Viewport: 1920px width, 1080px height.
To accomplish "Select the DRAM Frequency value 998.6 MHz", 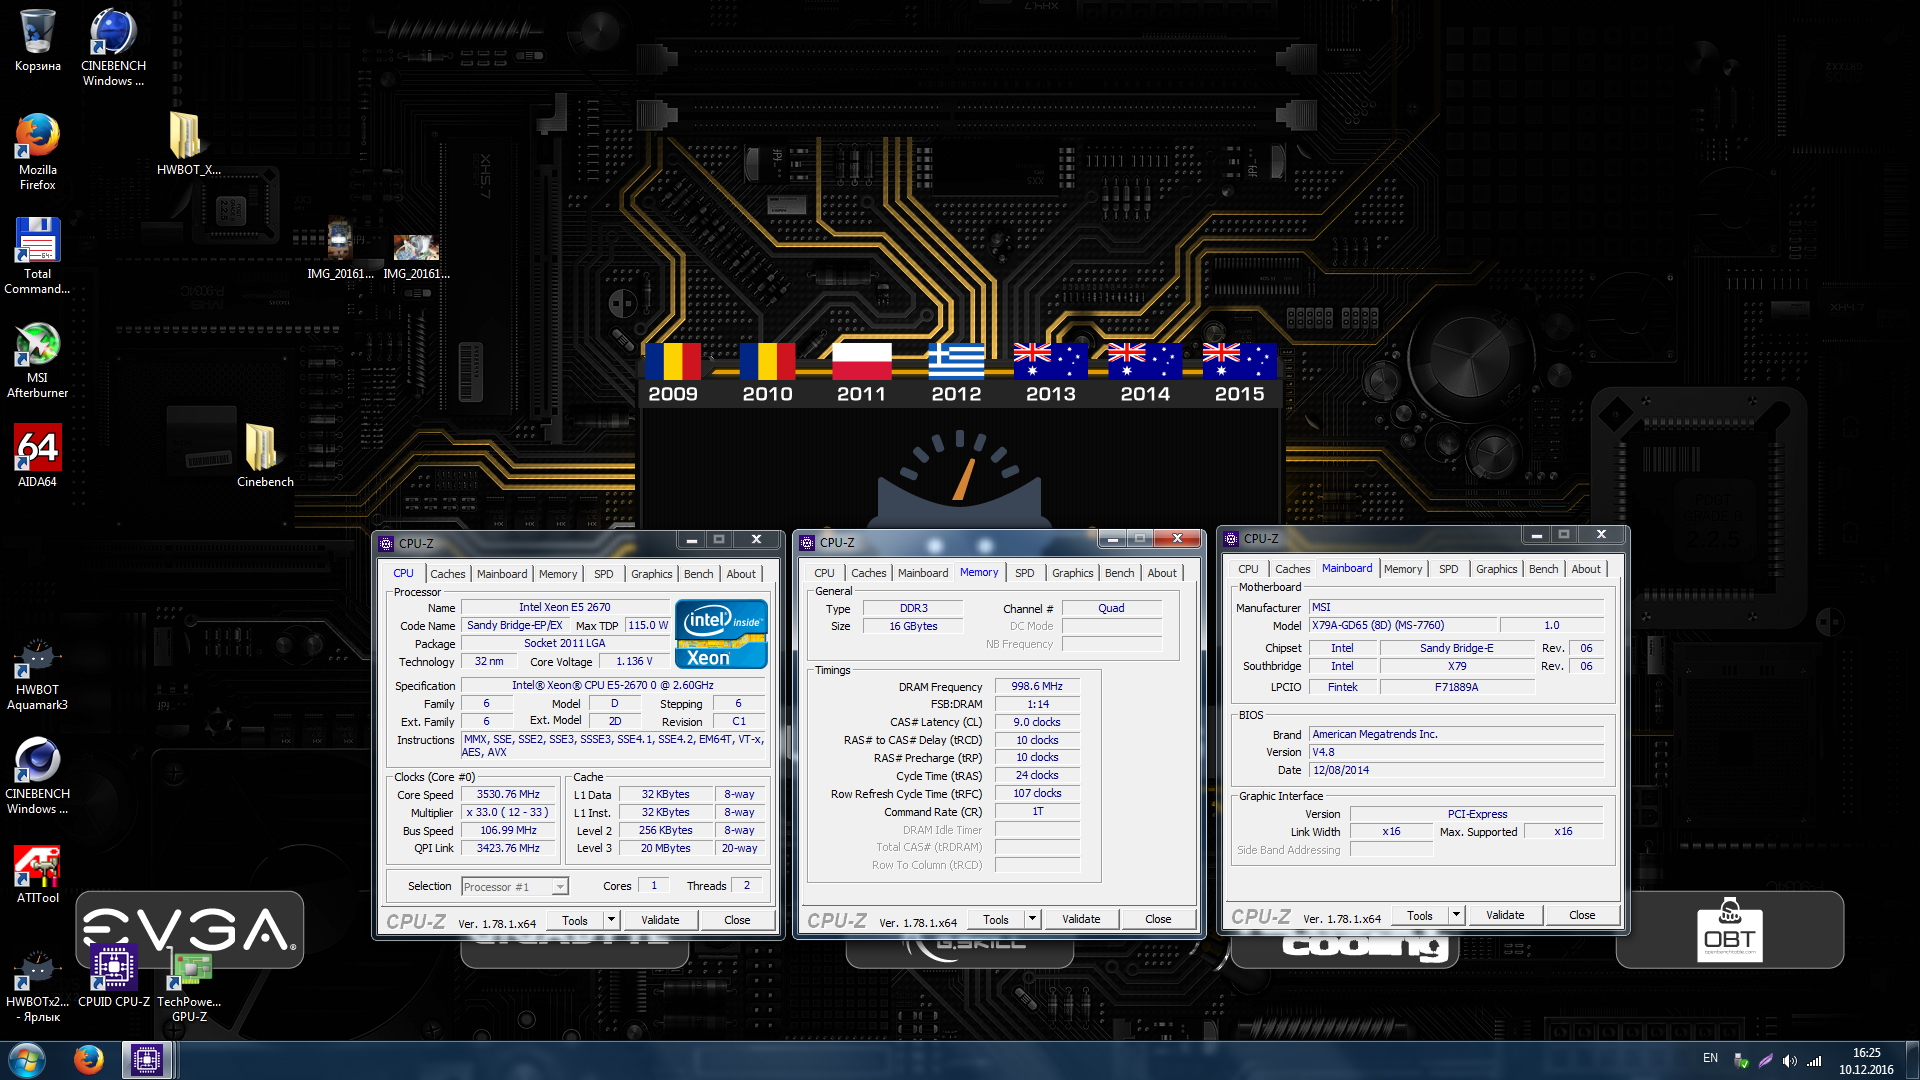I will pyautogui.click(x=1037, y=687).
